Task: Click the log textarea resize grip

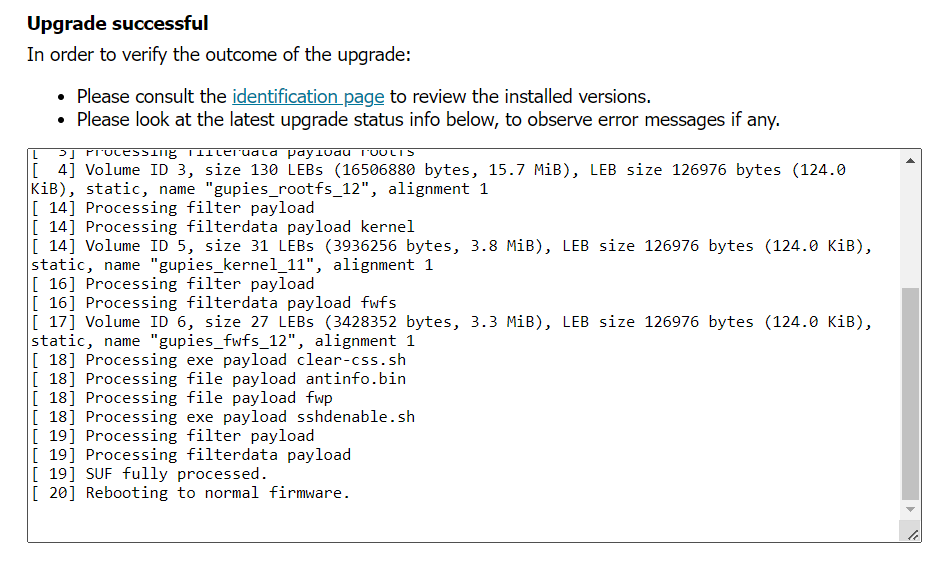Action: (x=912, y=534)
